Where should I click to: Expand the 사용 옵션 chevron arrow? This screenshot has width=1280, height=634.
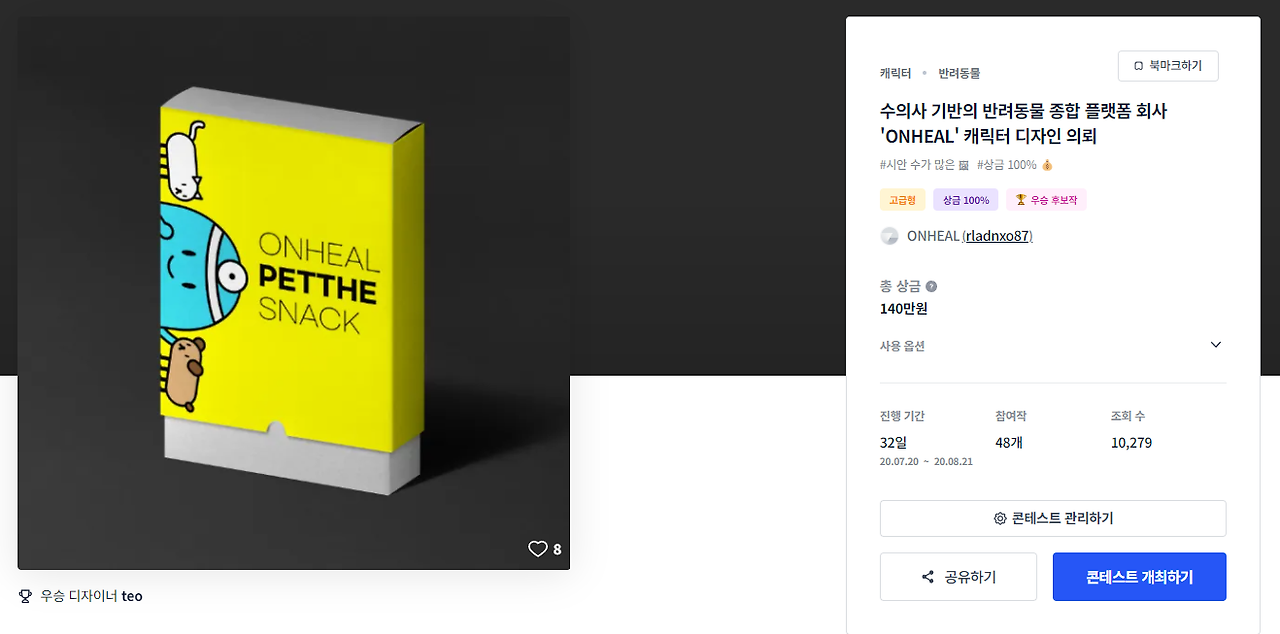(1216, 345)
